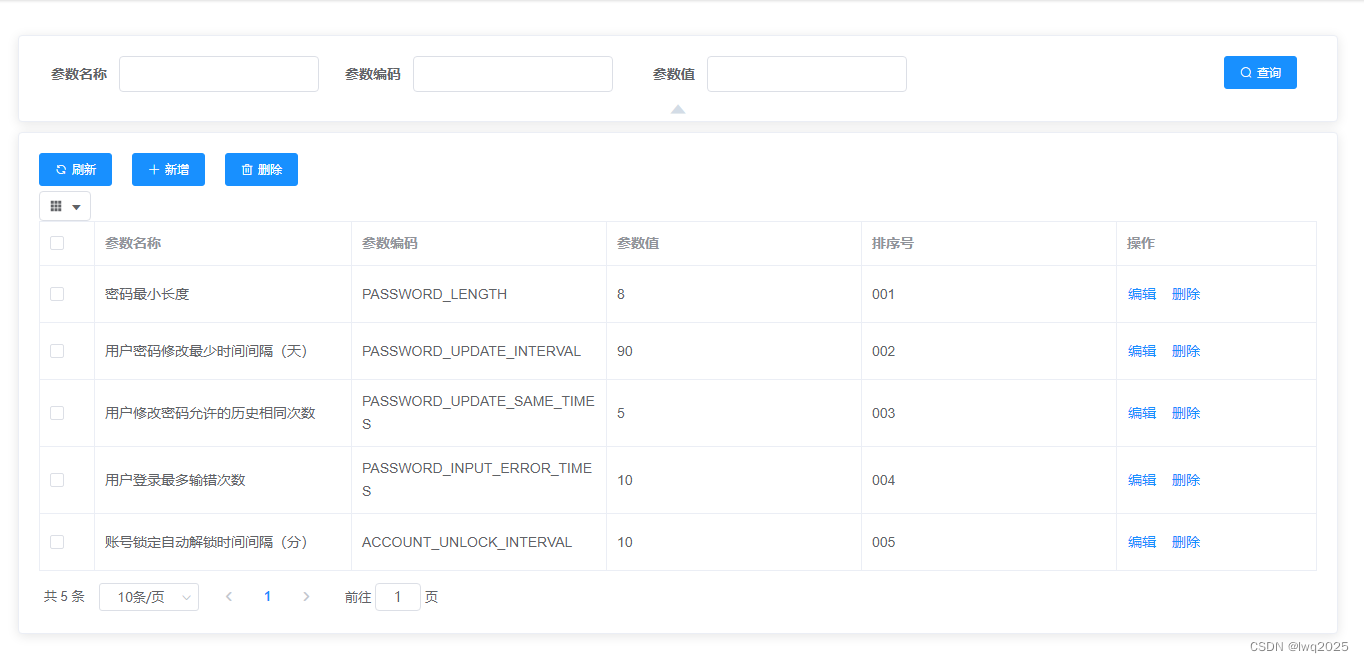The image size is (1364, 663).
Task: Check the 账号锁定自动解锁时间间隔 row checkbox
Action: (x=57, y=542)
